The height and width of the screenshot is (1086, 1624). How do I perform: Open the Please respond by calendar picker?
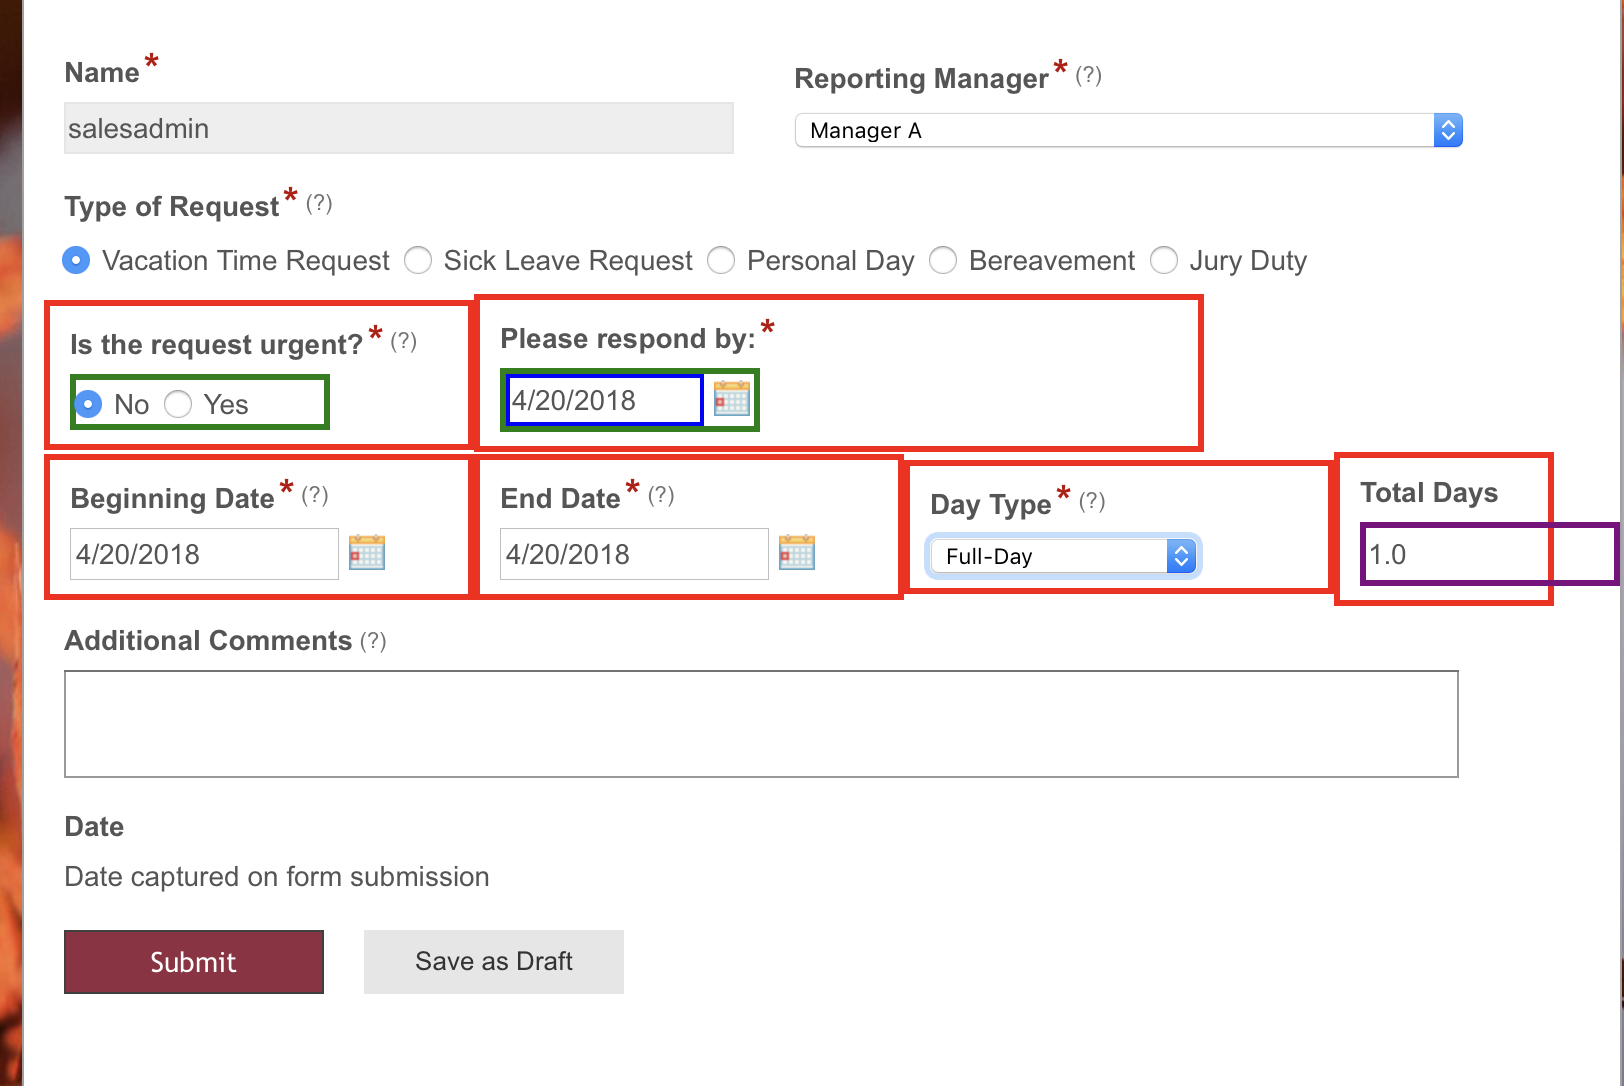732,399
